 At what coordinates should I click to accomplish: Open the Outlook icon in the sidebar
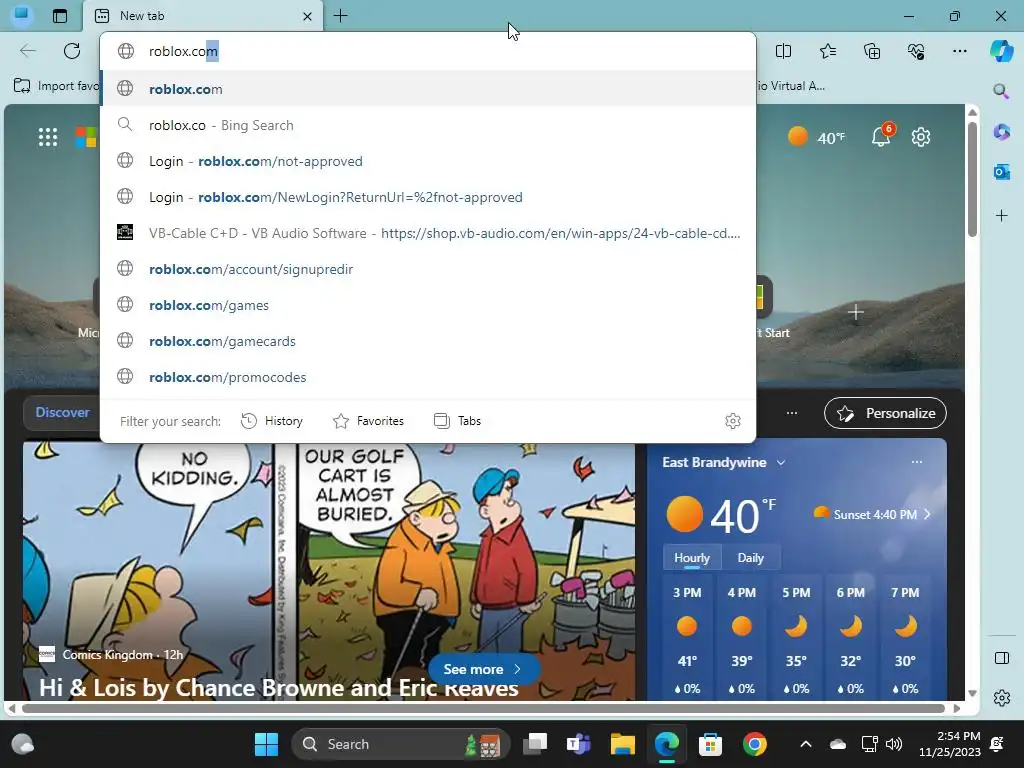click(1001, 172)
